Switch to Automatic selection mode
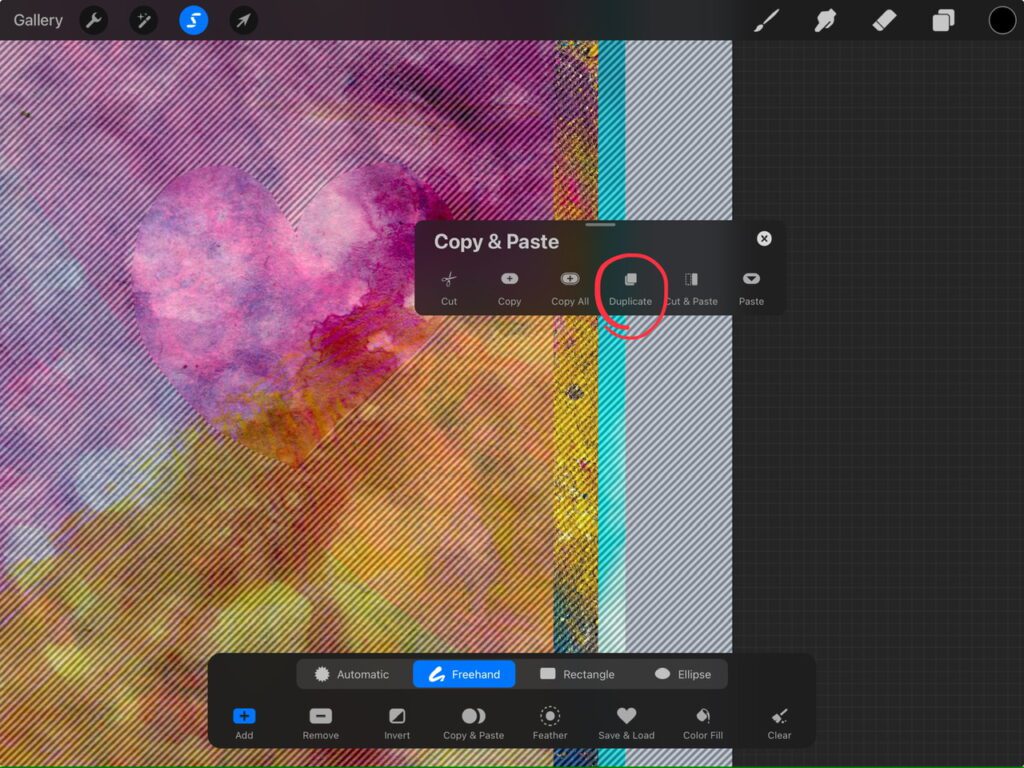Viewport: 1024px width, 768px height. (x=352, y=674)
